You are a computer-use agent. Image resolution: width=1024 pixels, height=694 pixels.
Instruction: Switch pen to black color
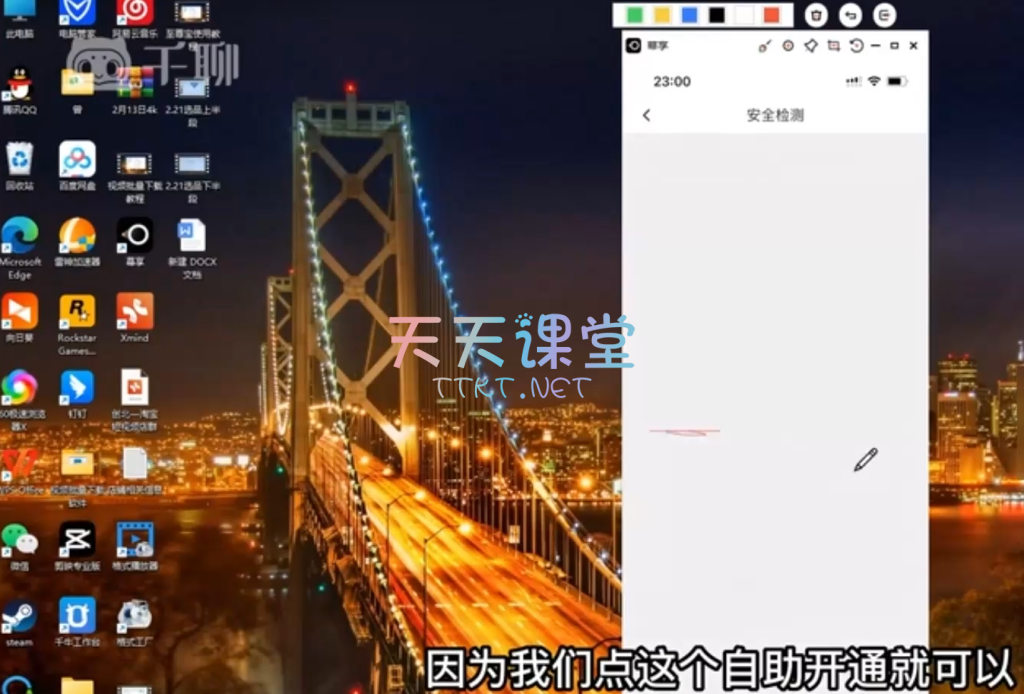(x=716, y=15)
